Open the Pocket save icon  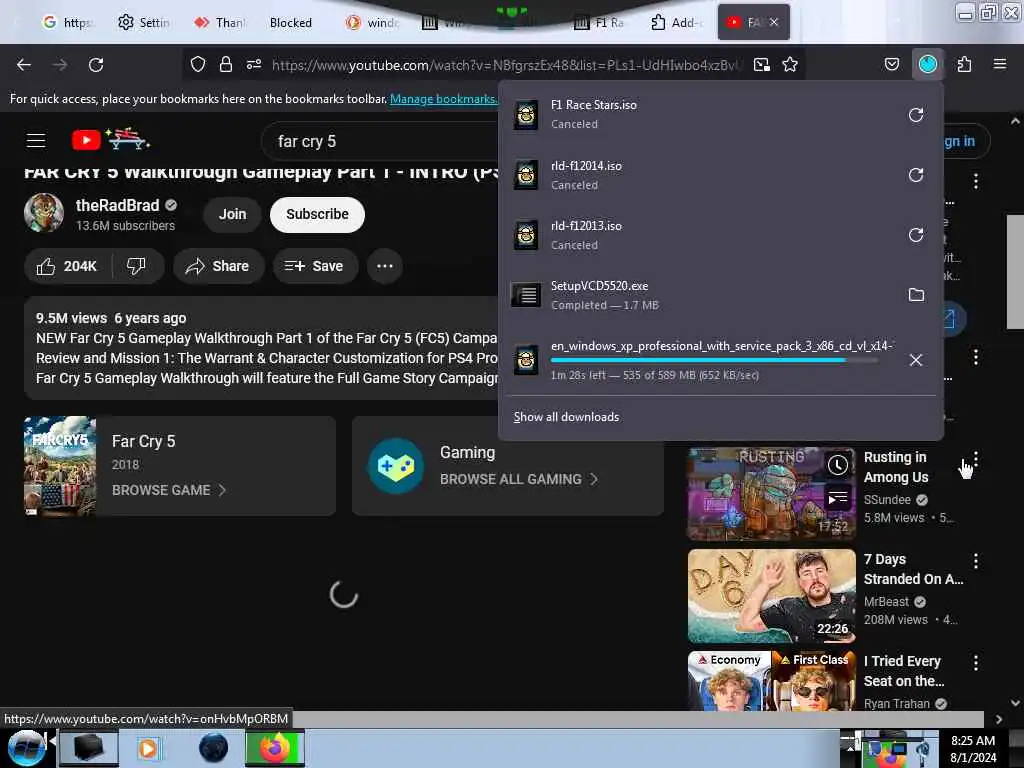[891, 64]
